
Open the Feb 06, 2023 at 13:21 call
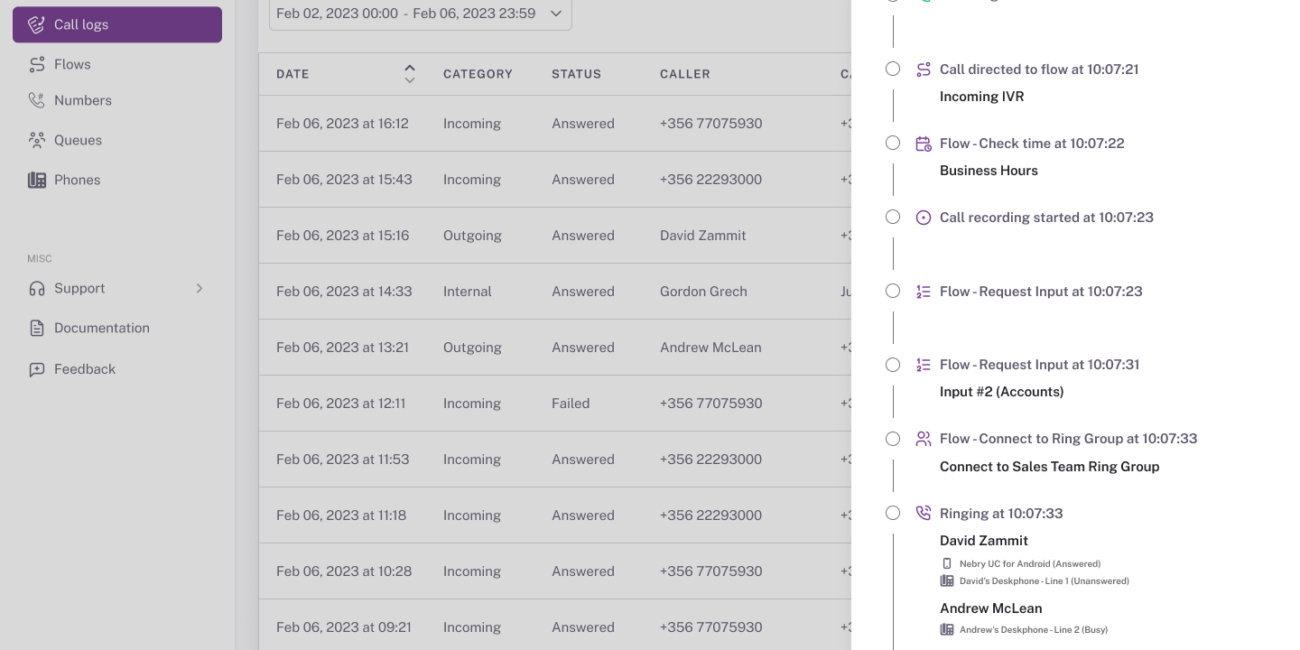(555, 348)
